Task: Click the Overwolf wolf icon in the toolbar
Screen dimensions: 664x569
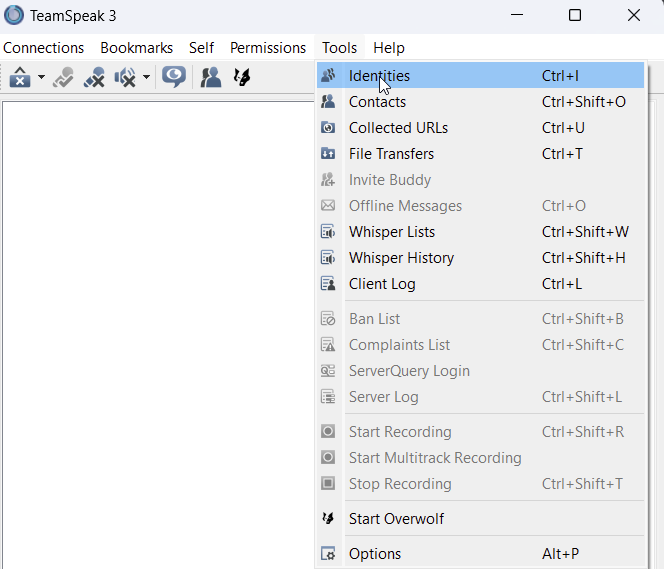Action: point(241,77)
